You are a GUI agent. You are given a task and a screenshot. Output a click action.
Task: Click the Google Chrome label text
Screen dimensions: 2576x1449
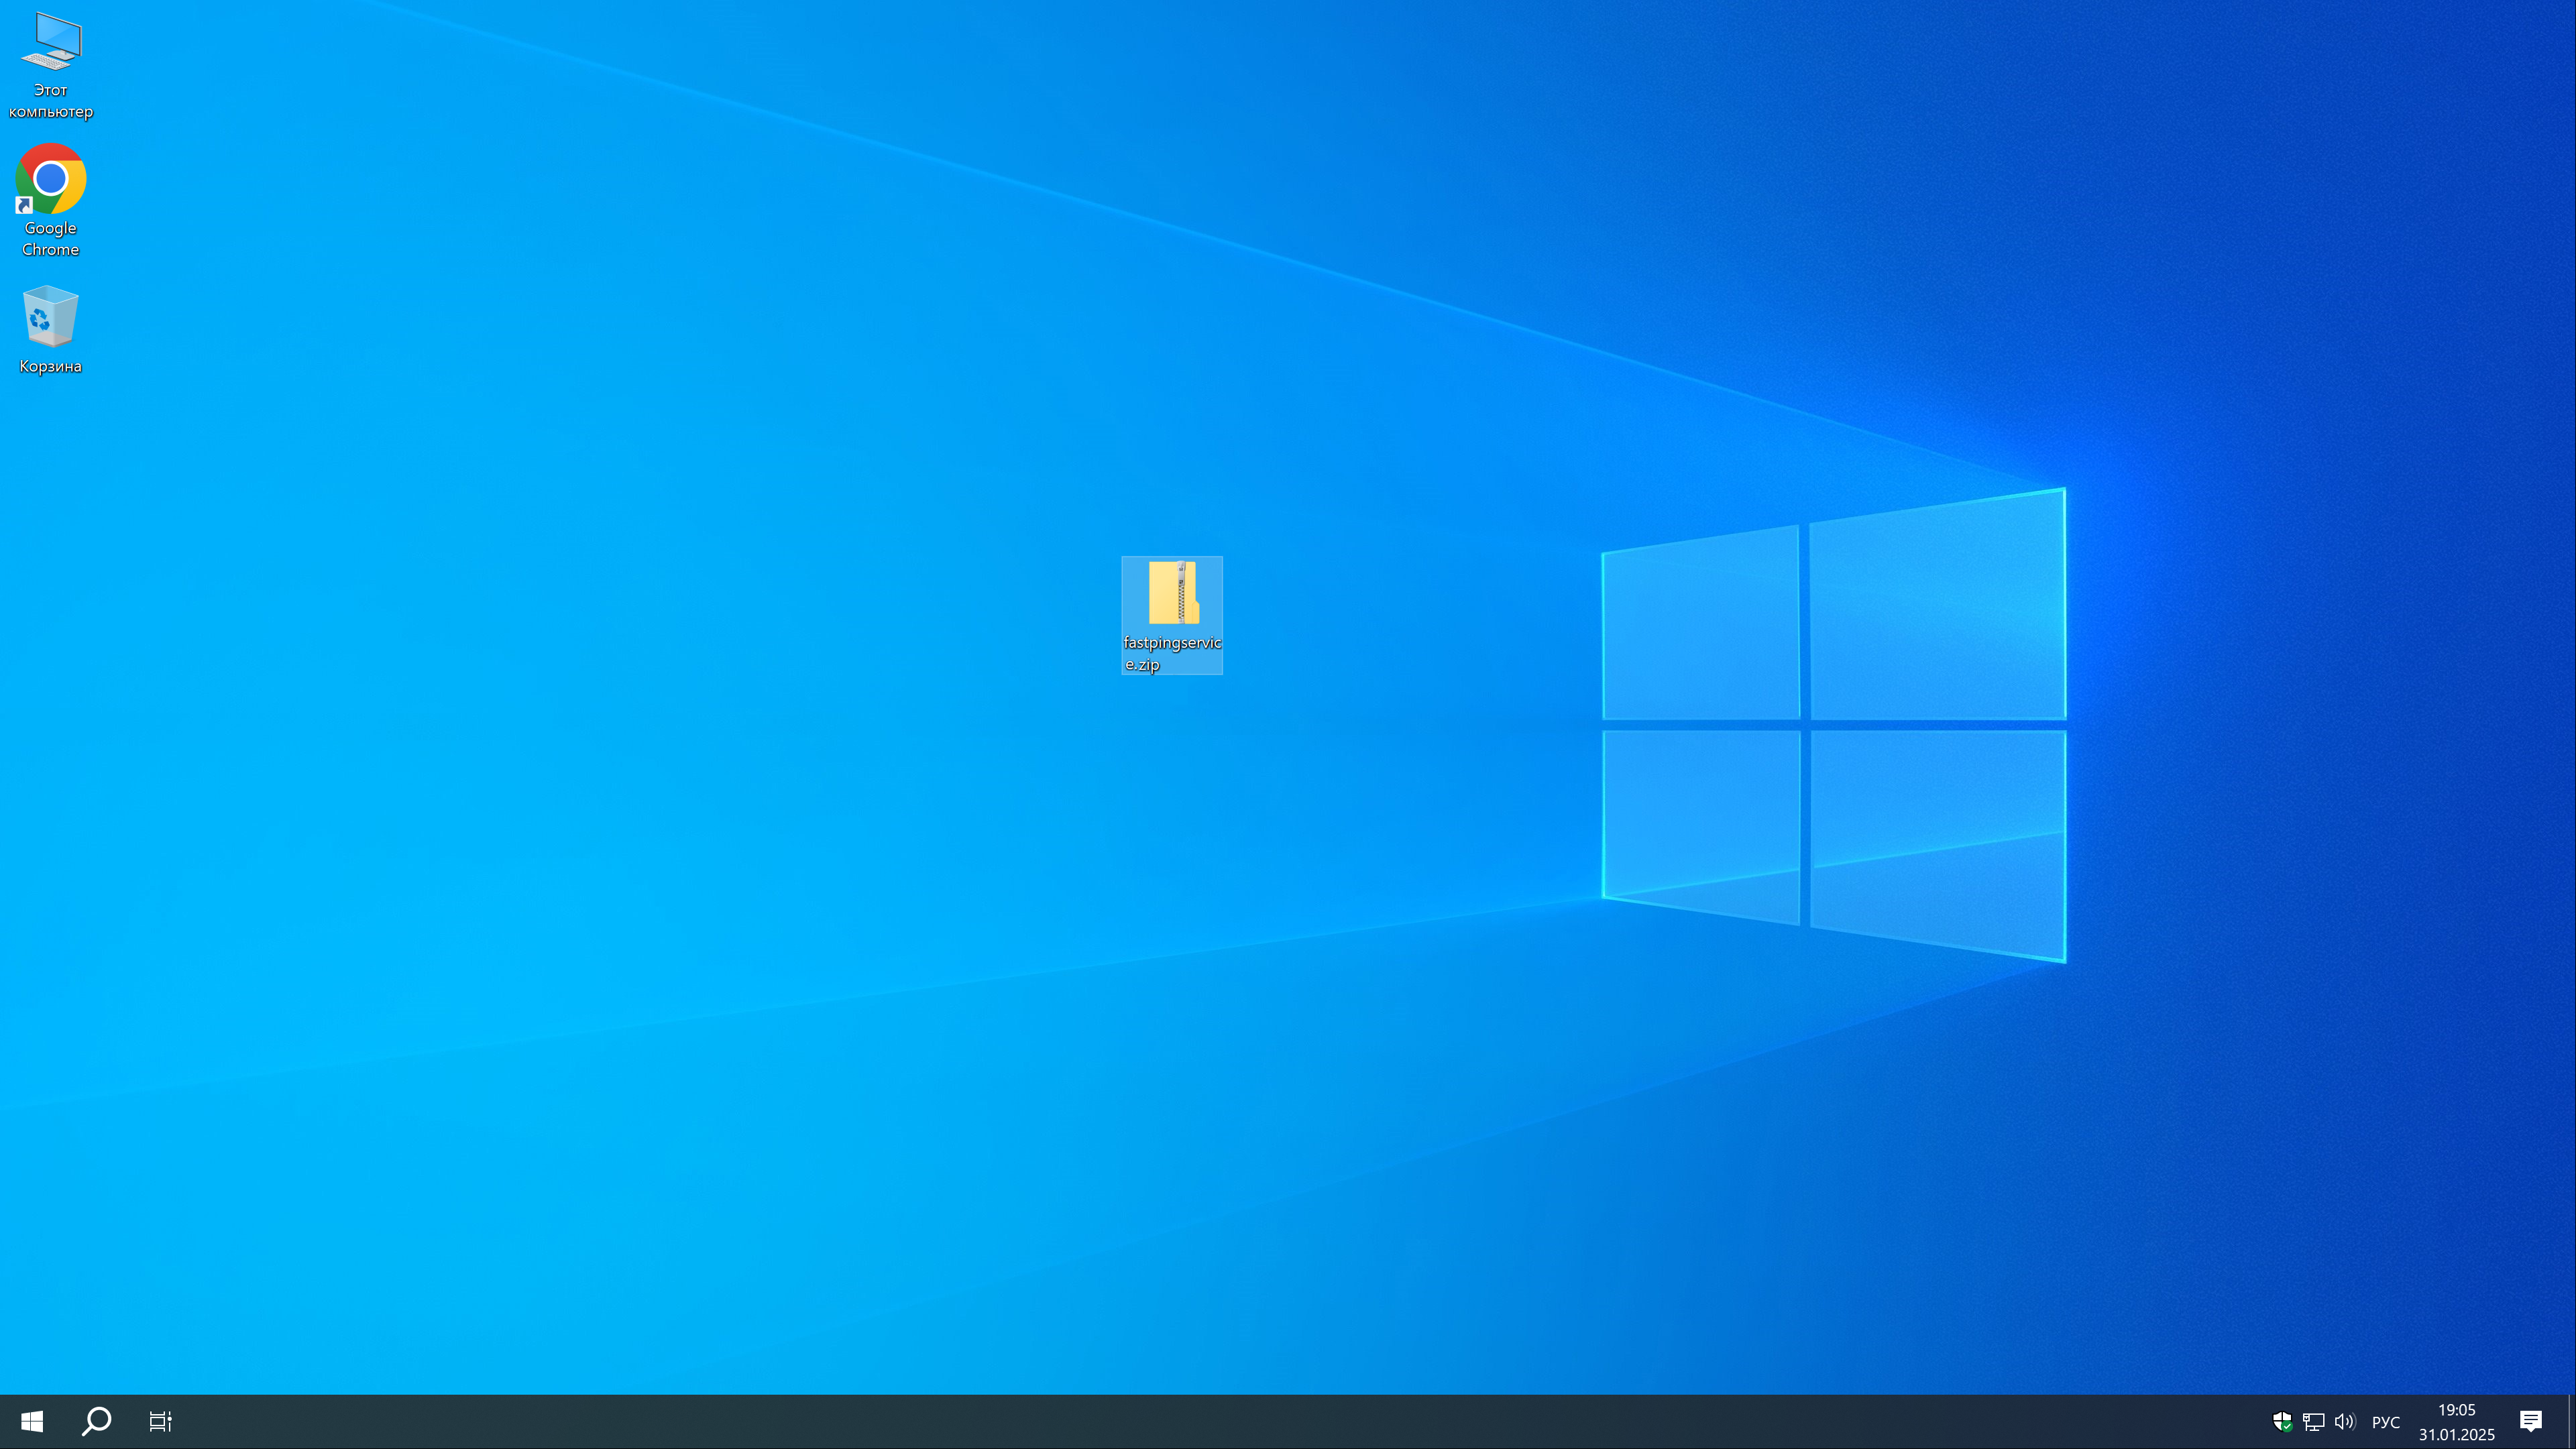point(51,239)
